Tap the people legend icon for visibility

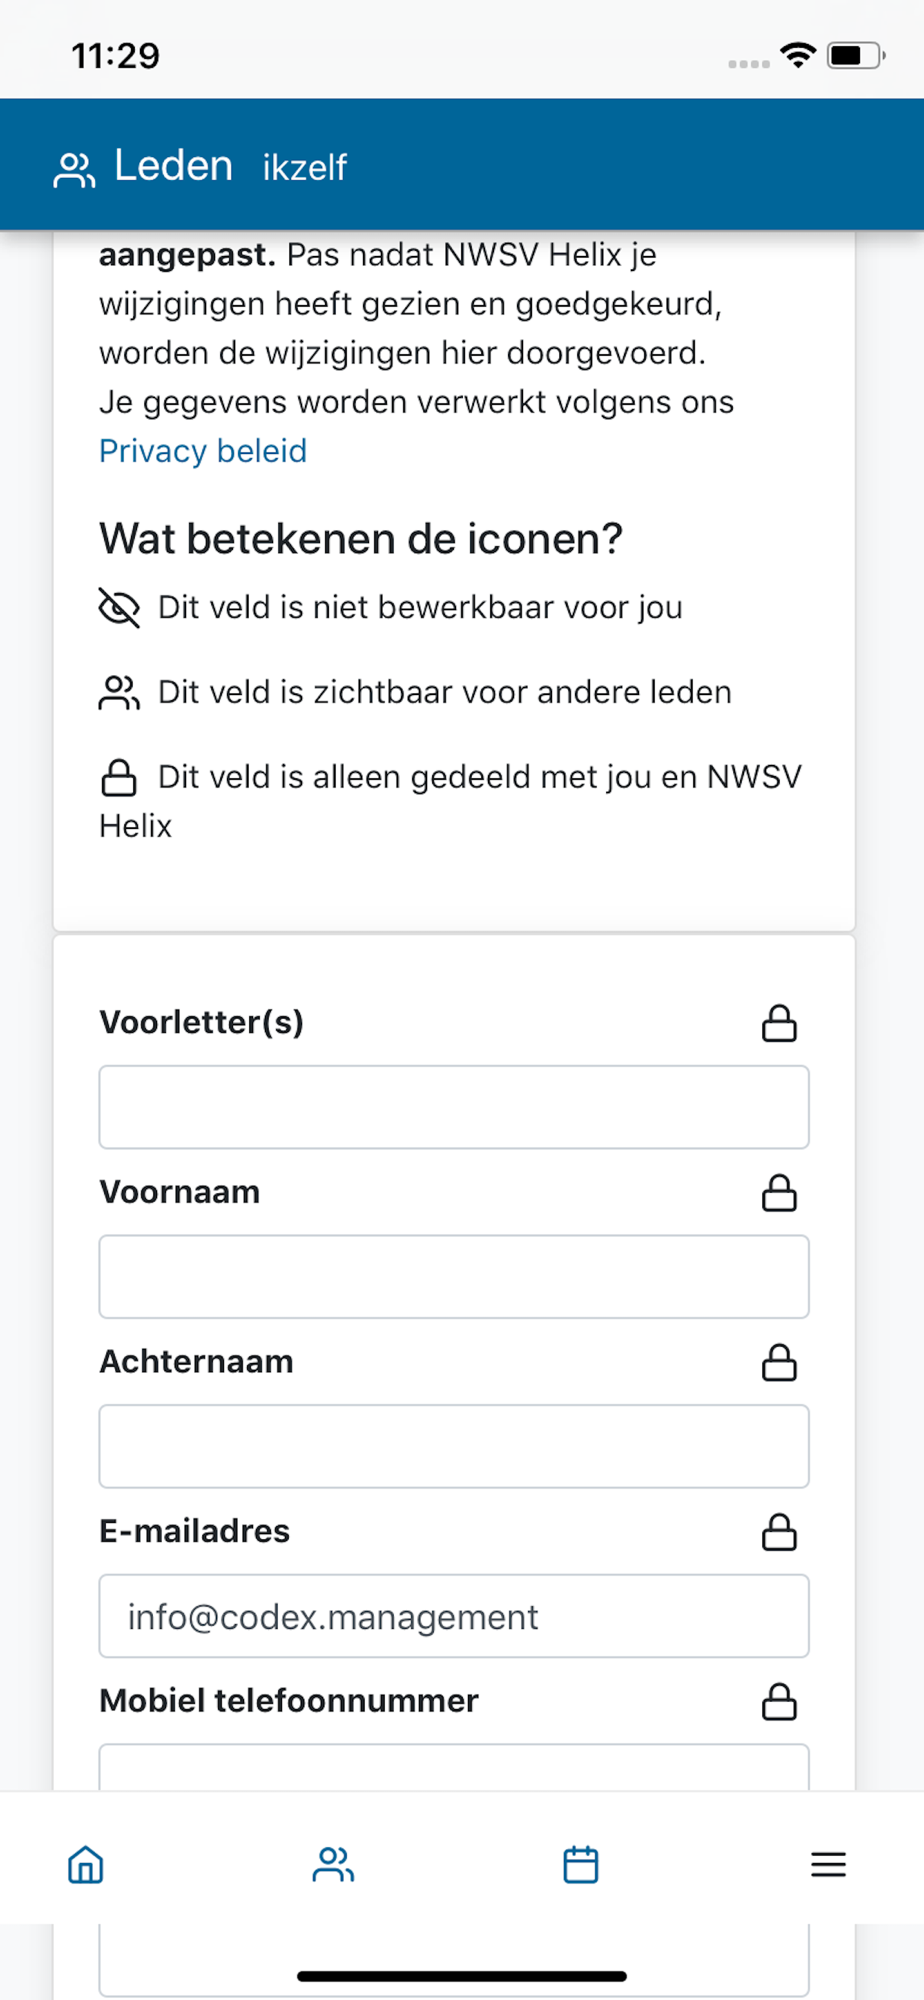(119, 692)
